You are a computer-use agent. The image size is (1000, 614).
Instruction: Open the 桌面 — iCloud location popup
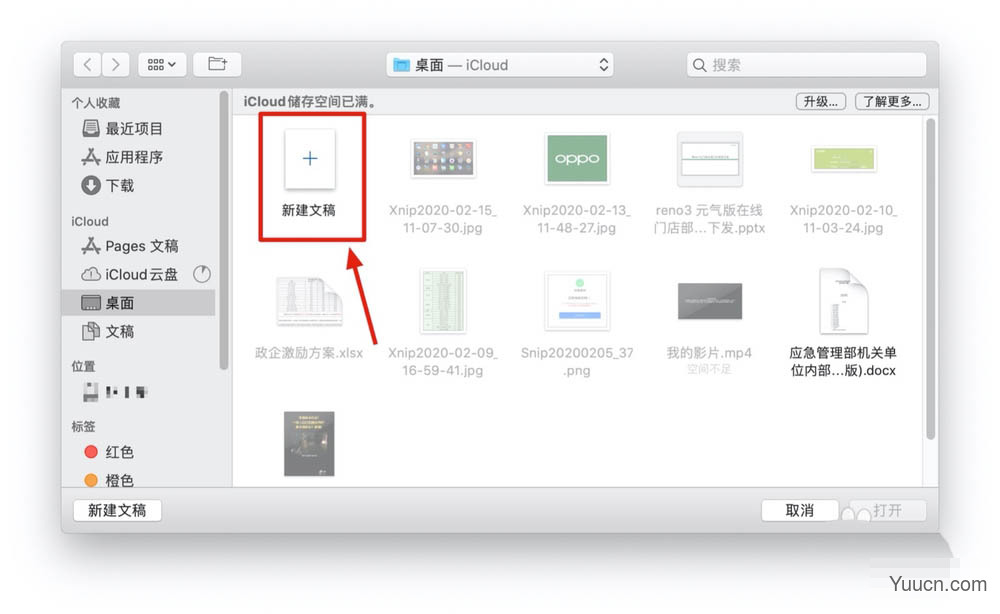pyautogui.click(x=500, y=65)
